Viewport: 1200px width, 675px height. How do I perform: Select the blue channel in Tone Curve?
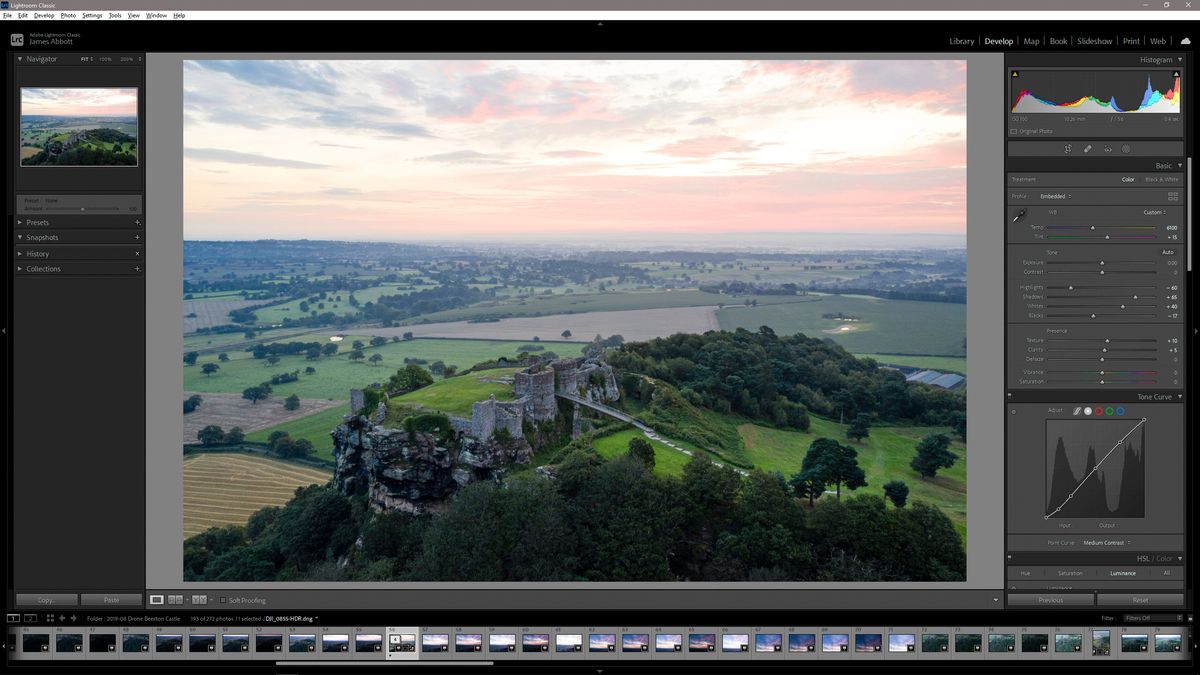[x=1120, y=411]
